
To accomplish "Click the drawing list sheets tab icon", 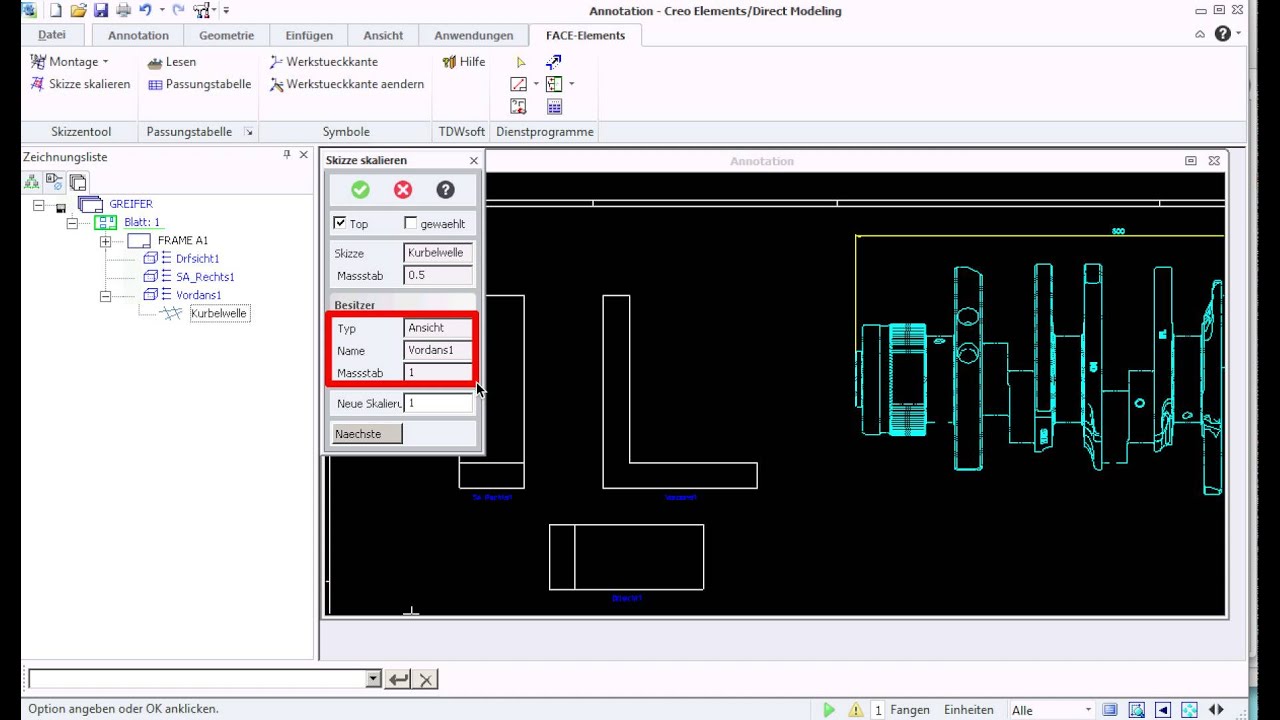I will 78,182.
